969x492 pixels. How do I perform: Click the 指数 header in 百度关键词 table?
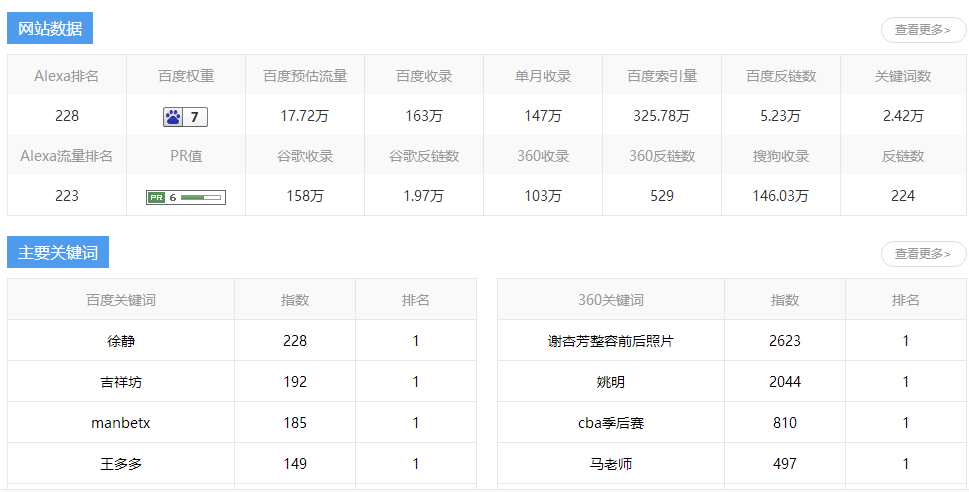(295, 300)
